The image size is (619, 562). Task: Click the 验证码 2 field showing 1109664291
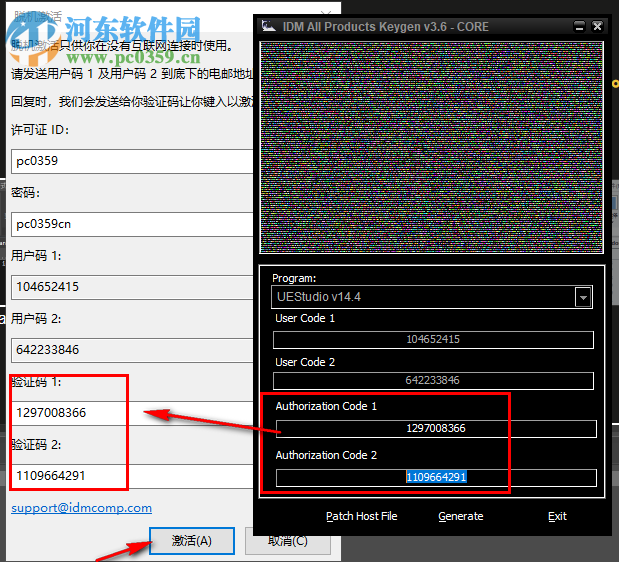tap(132, 476)
